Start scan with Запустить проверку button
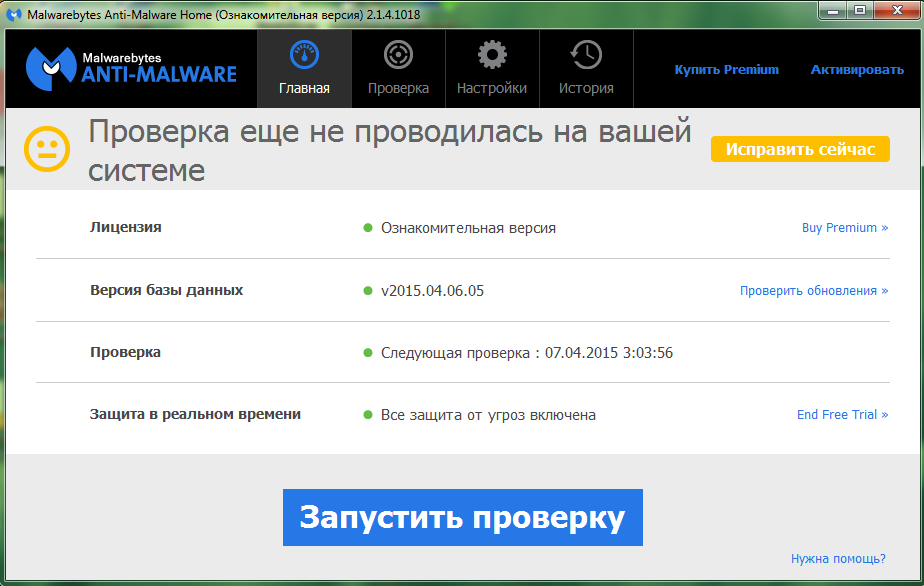The height and width of the screenshot is (586, 924). 462,517
